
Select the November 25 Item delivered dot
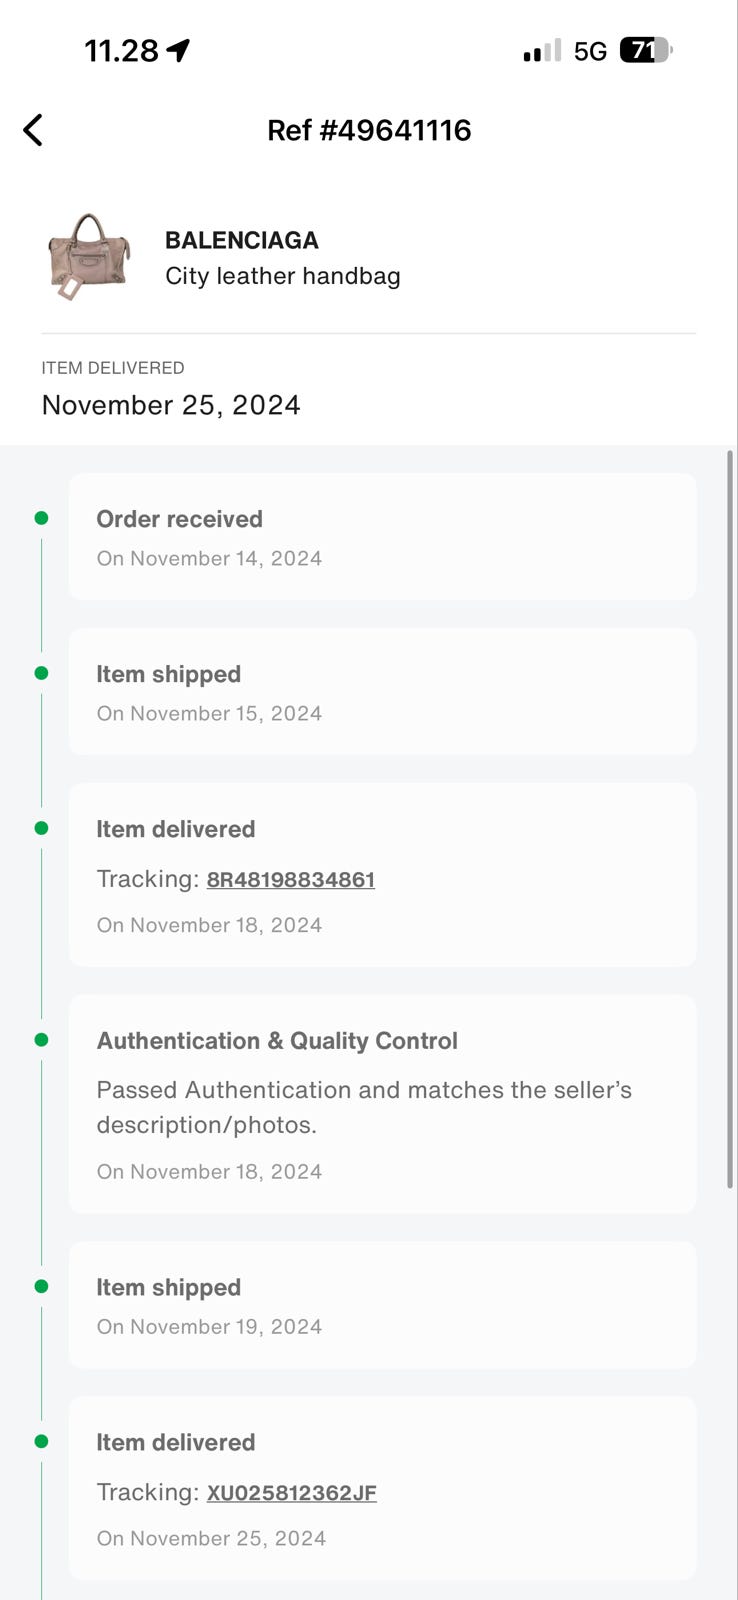pos(41,1441)
